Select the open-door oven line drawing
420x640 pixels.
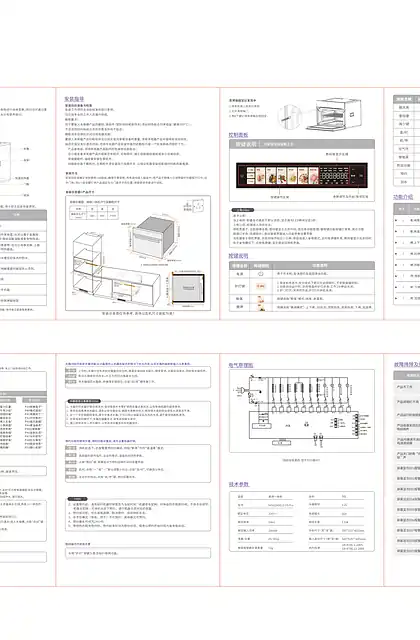[333, 114]
